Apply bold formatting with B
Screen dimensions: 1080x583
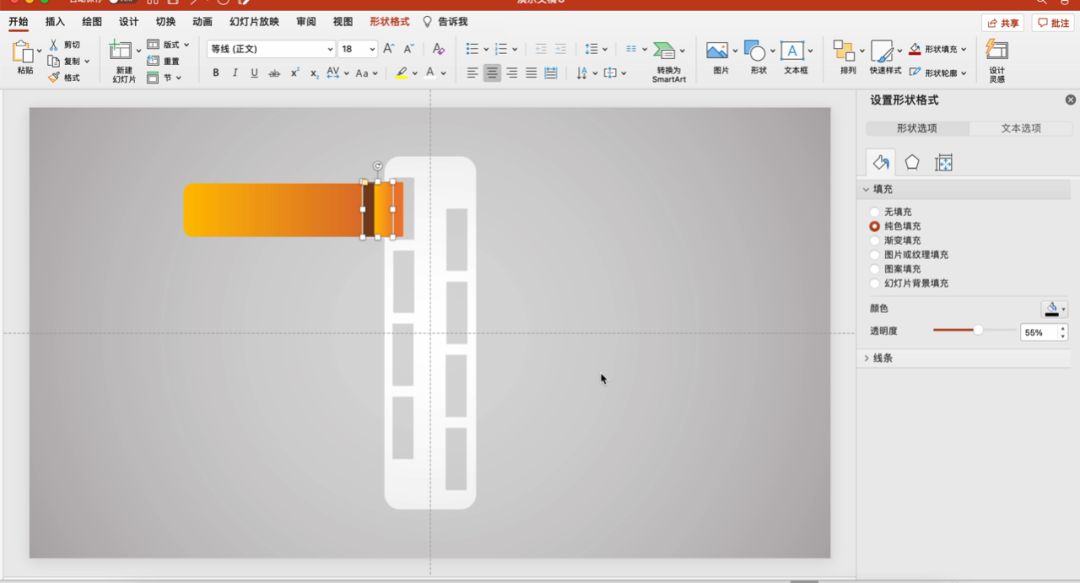(216, 72)
